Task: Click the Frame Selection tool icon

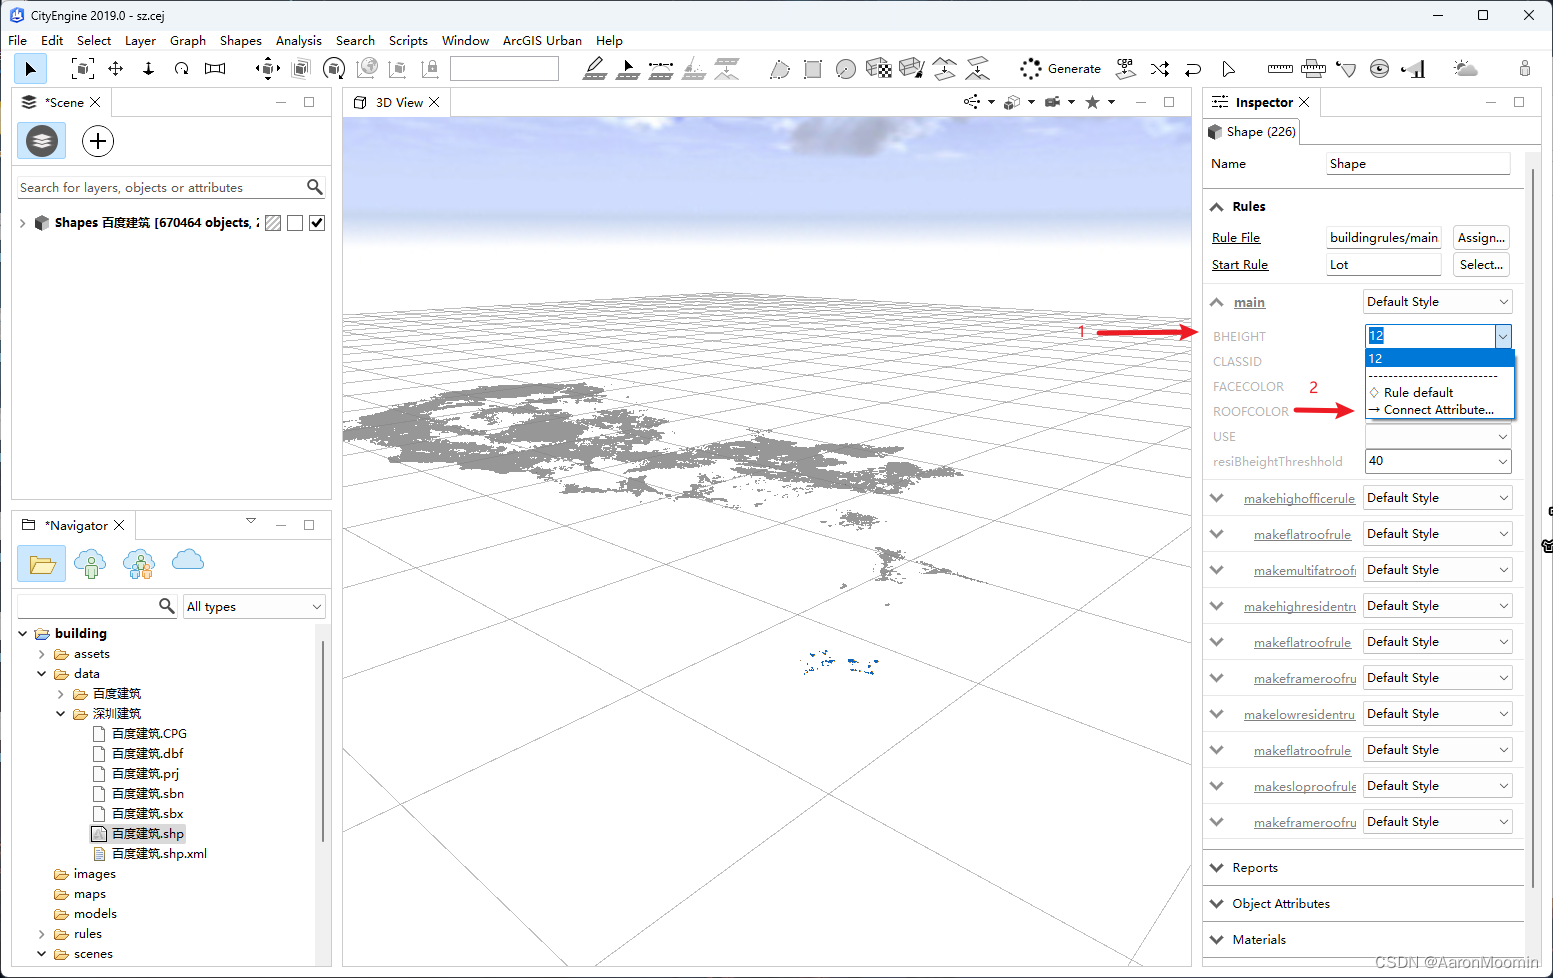Action: 83,68
